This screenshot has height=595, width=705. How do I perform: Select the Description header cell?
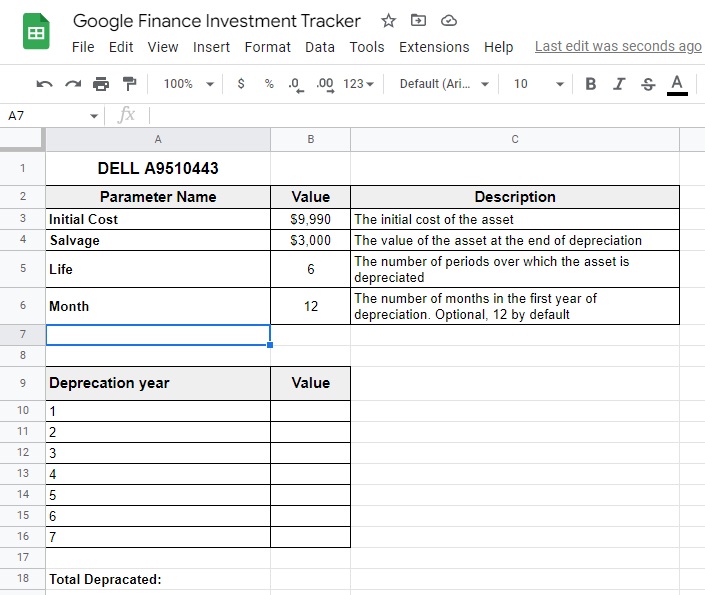(x=515, y=197)
